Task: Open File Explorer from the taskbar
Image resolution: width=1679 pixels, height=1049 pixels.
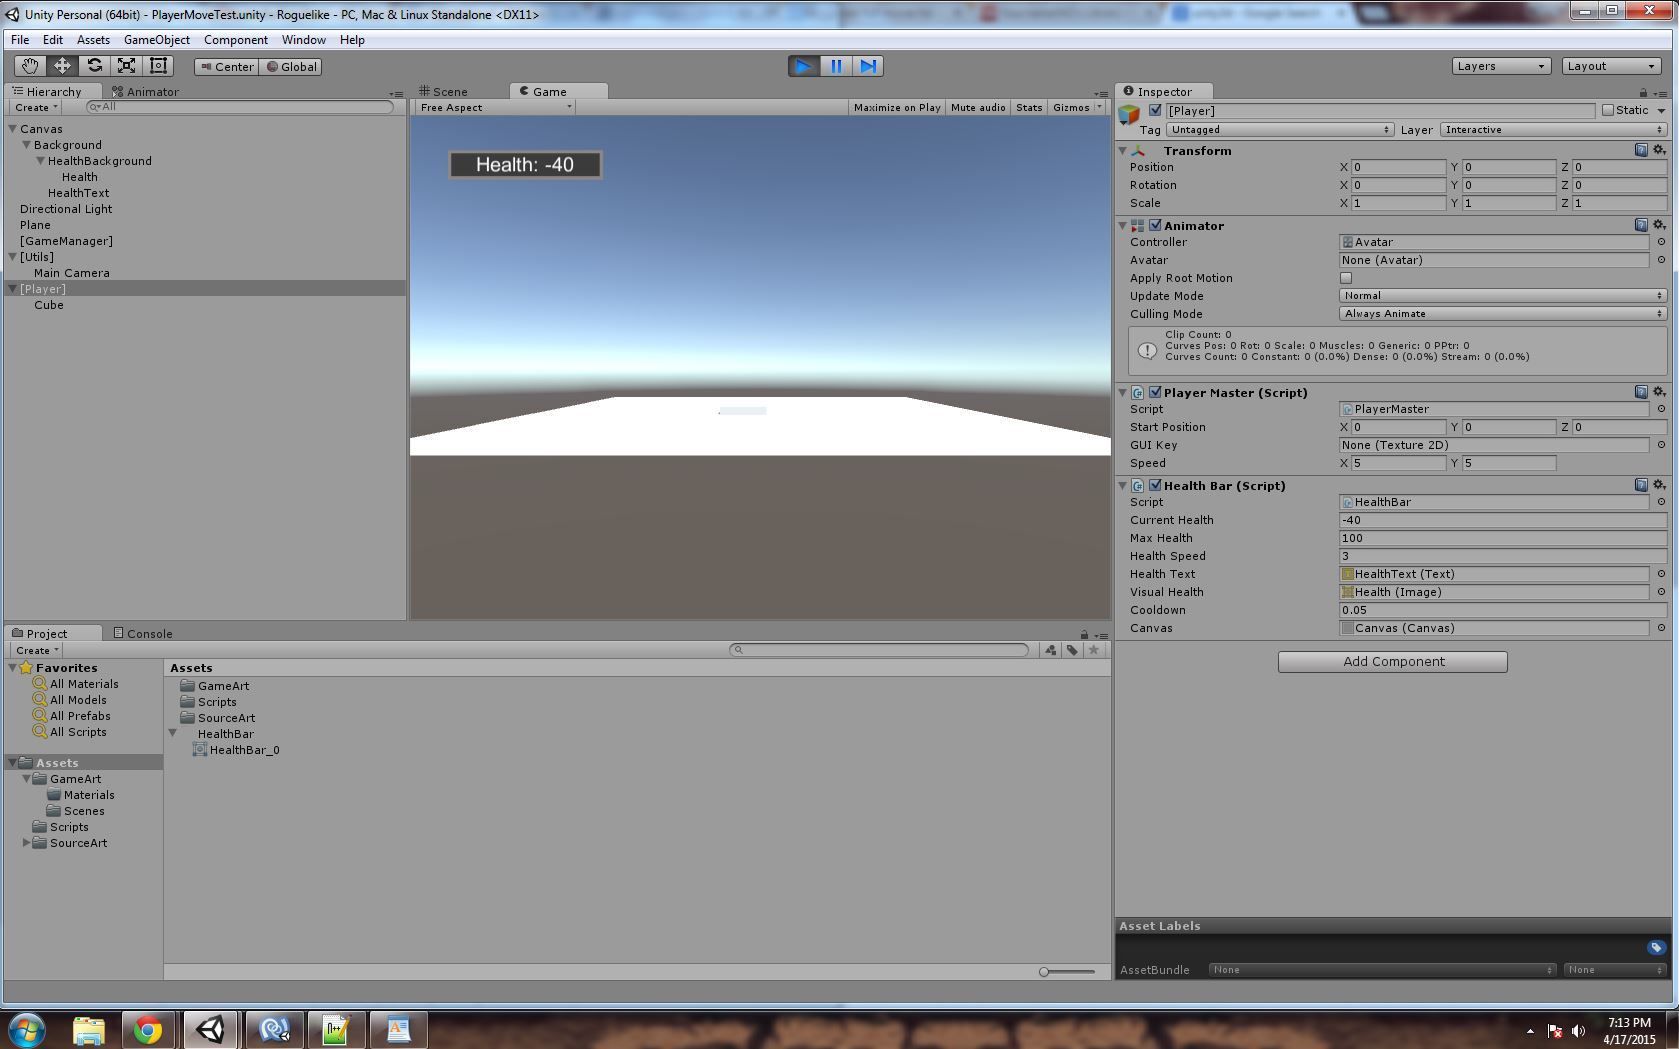Action: point(88,1029)
